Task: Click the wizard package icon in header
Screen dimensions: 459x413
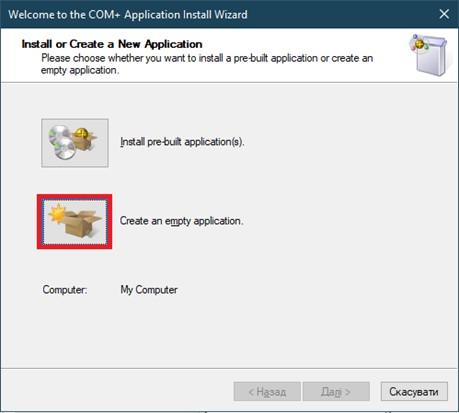Action: pyautogui.click(x=429, y=55)
